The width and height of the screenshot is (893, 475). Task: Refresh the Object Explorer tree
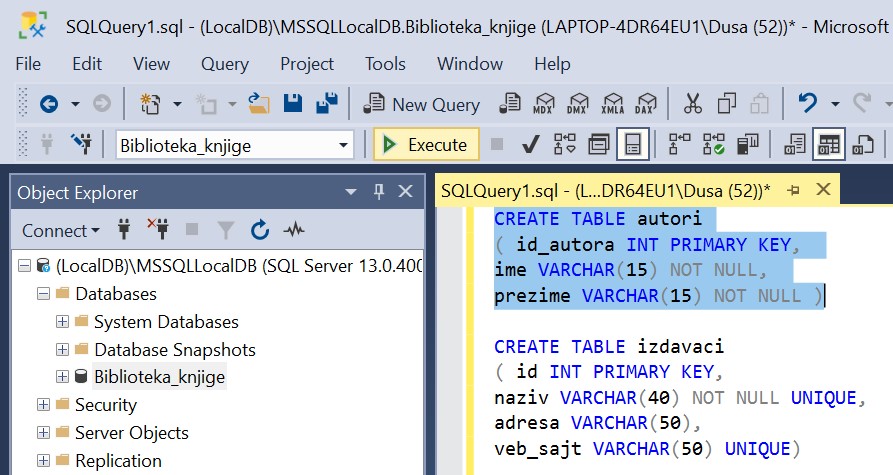[260, 230]
